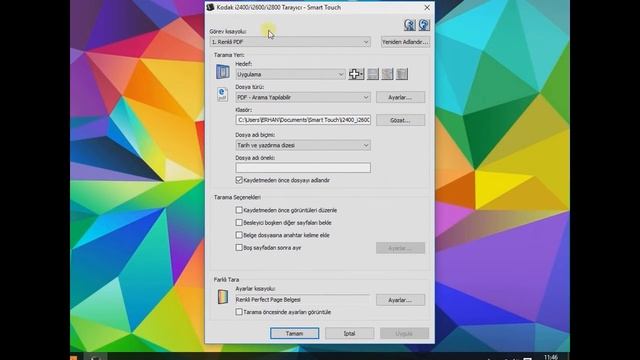Check 'Tarama öncesinde ayarları görüntüle'
This screenshot has height=360, width=640.
coord(239,312)
